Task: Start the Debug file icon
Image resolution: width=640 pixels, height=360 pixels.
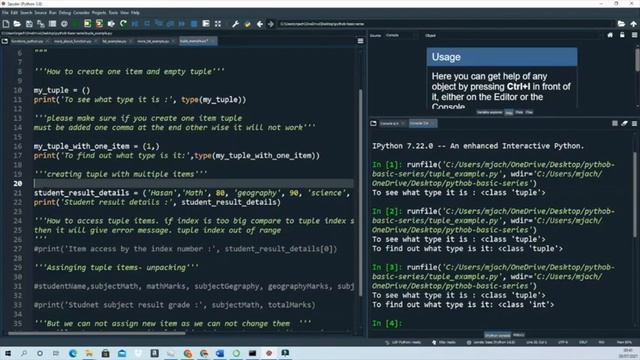Action: click(135, 24)
